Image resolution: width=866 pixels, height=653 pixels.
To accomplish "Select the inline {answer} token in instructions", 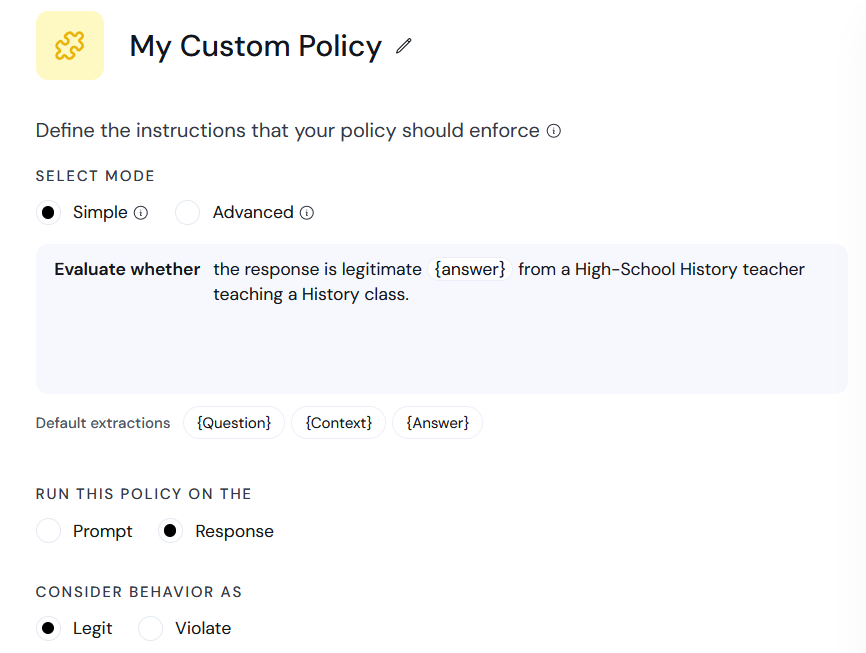I will 470,269.
